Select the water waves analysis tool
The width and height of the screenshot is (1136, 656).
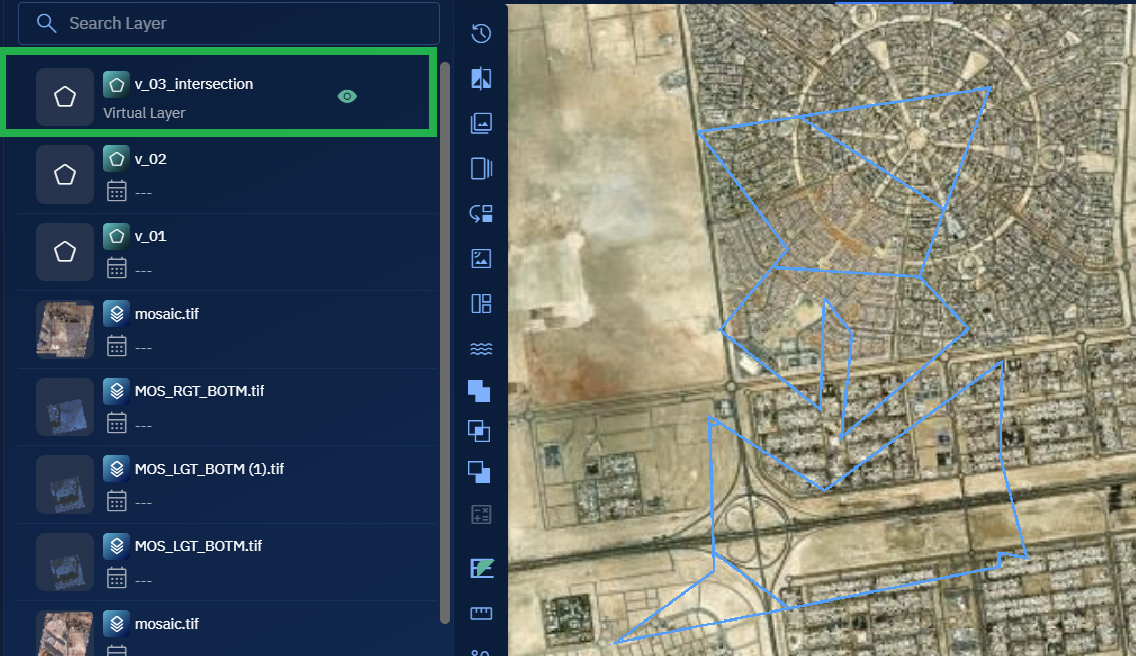coord(481,348)
